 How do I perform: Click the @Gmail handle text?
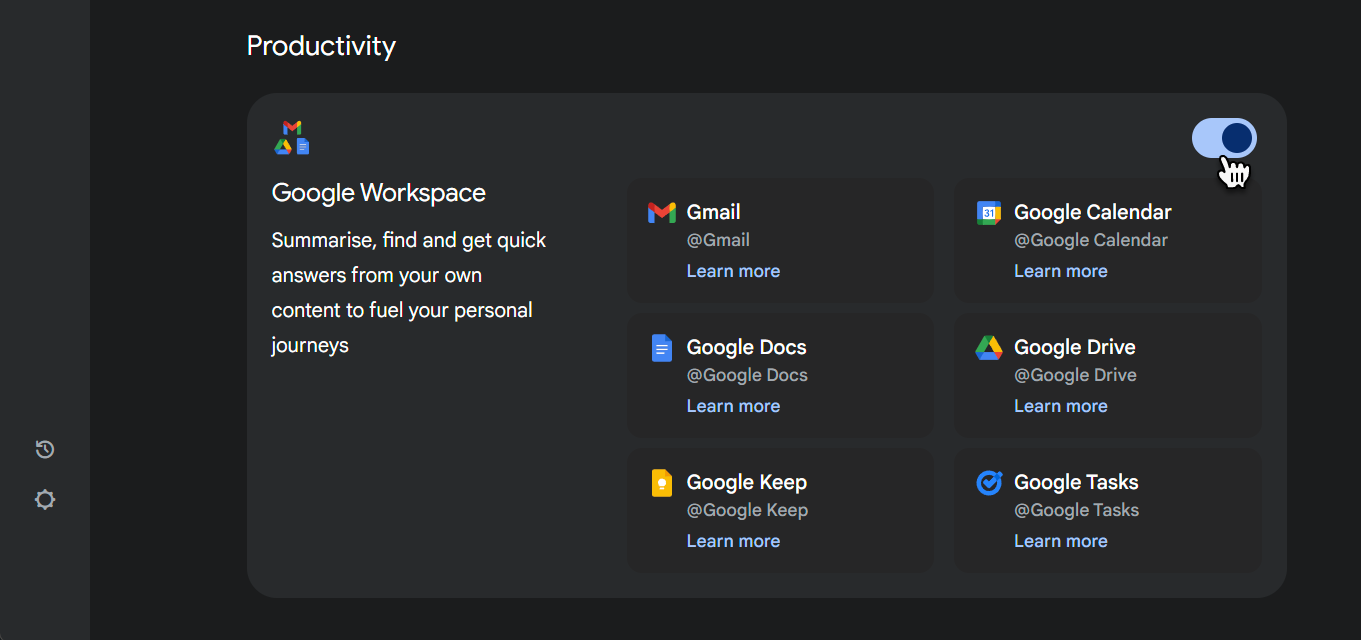[718, 240]
